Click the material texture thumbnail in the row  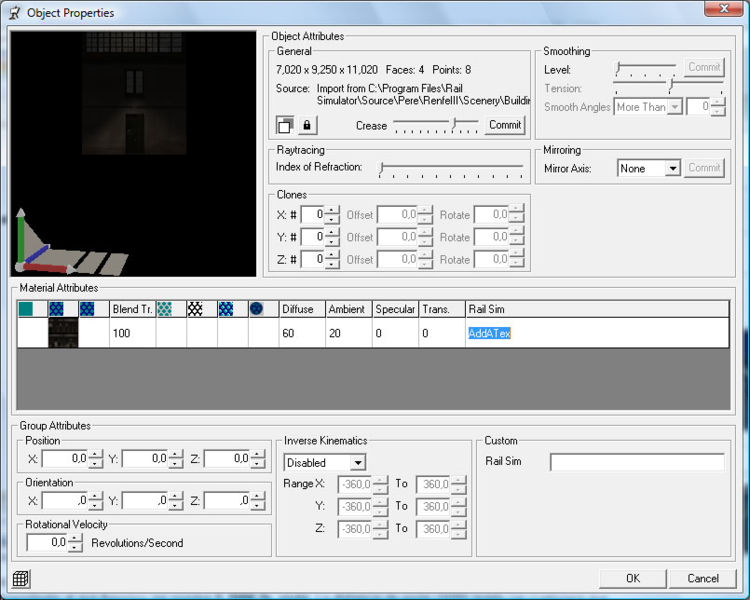click(x=63, y=333)
